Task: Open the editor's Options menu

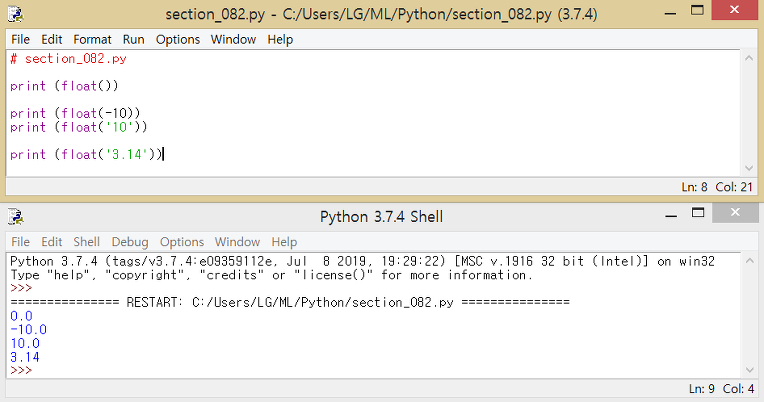Action: click(x=178, y=39)
